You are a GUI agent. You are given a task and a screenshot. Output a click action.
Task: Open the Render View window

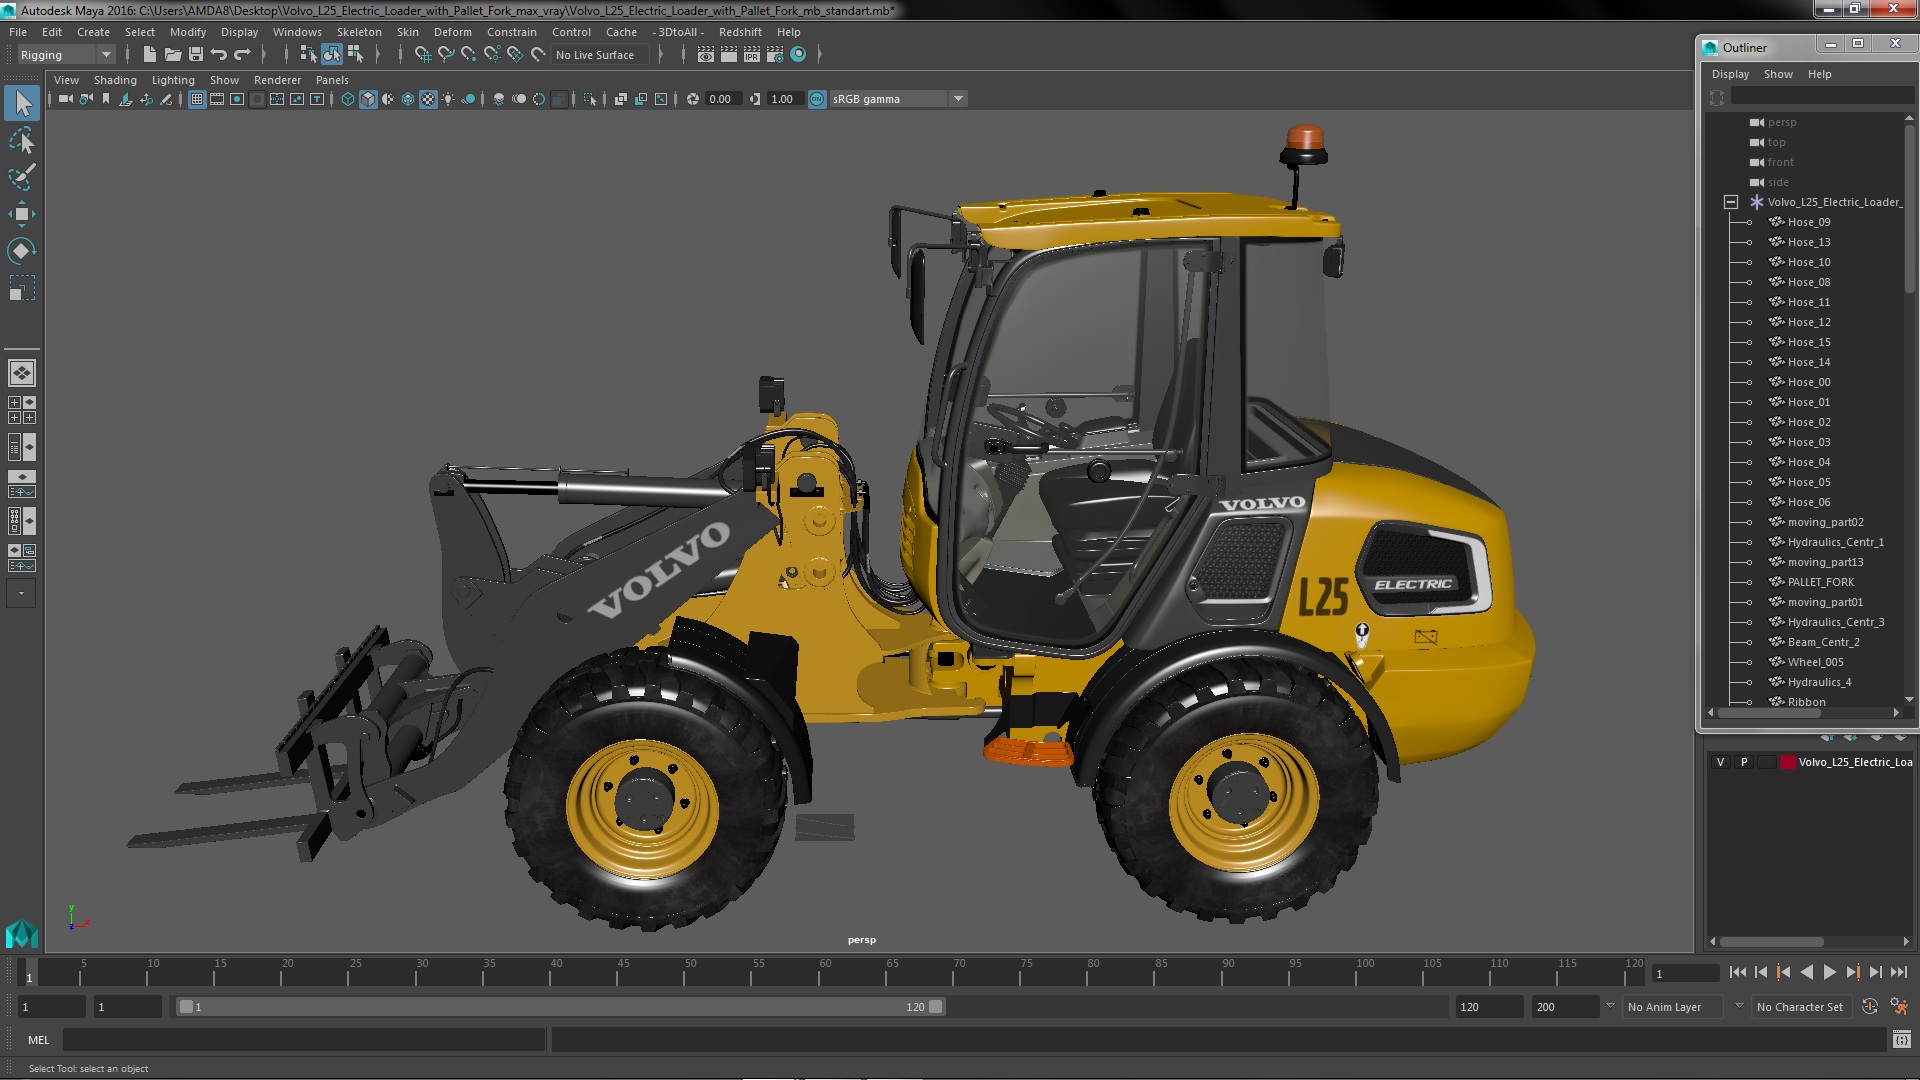706,55
